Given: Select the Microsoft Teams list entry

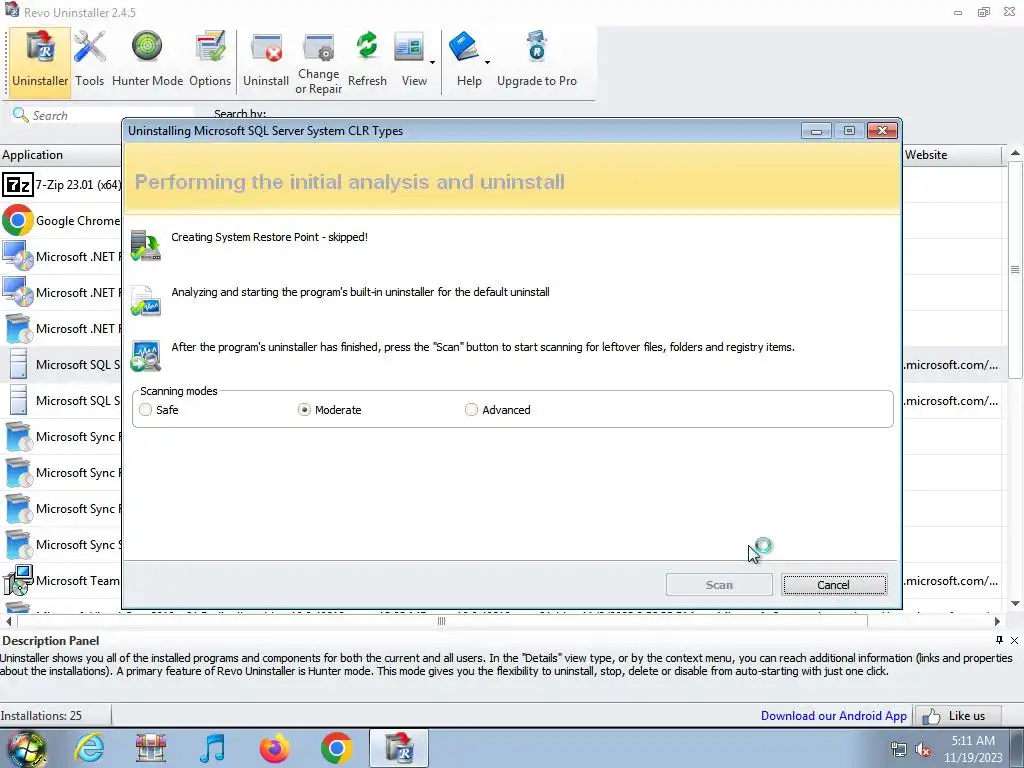Looking at the screenshot, I should (61, 581).
